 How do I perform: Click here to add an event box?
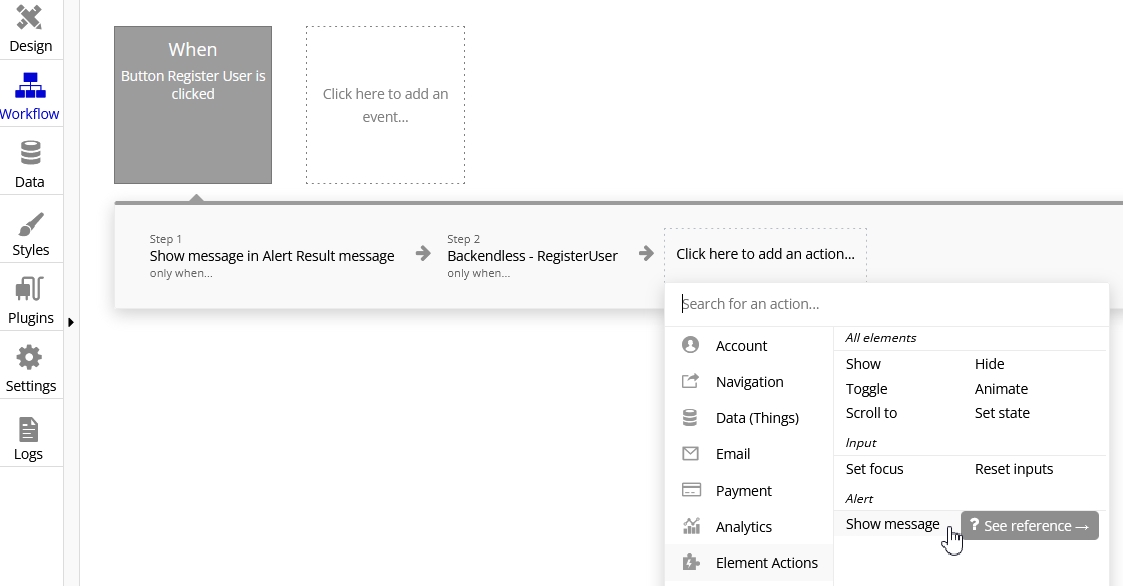385,105
